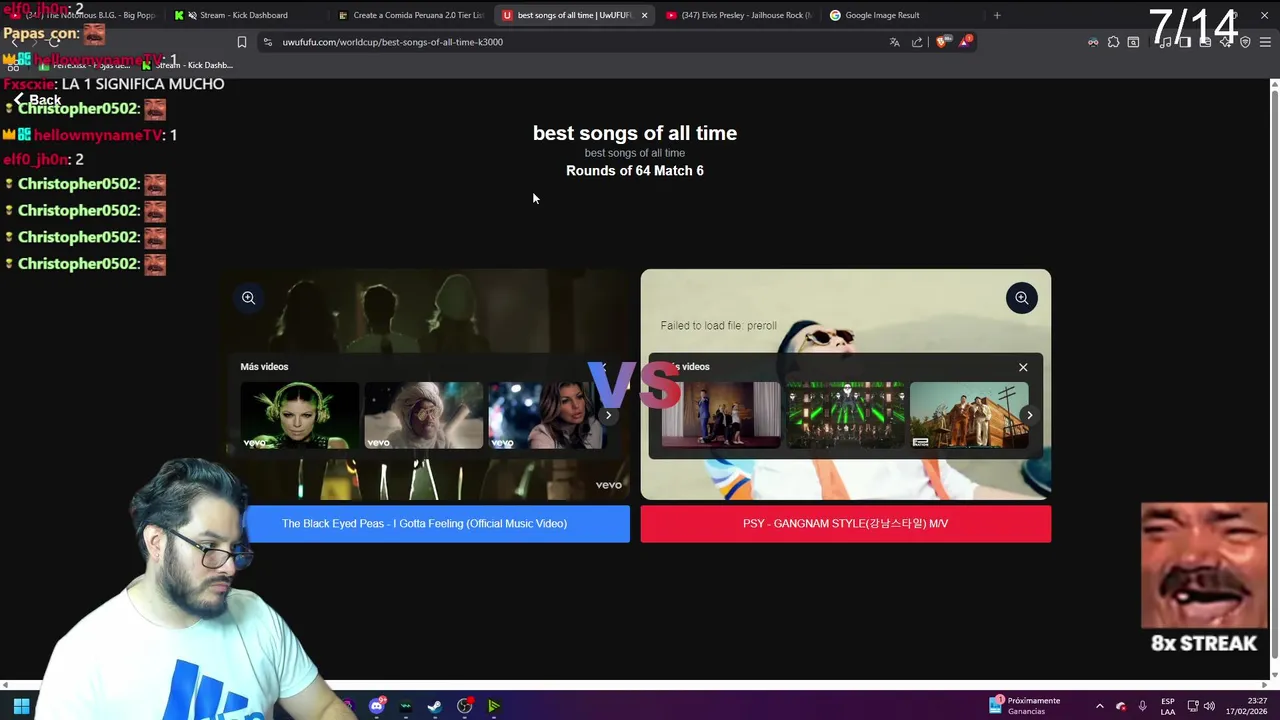Open the round app with red badge on taskbar
Image resolution: width=1280 pixels, height=720 pixels.
tap(465, 706)
